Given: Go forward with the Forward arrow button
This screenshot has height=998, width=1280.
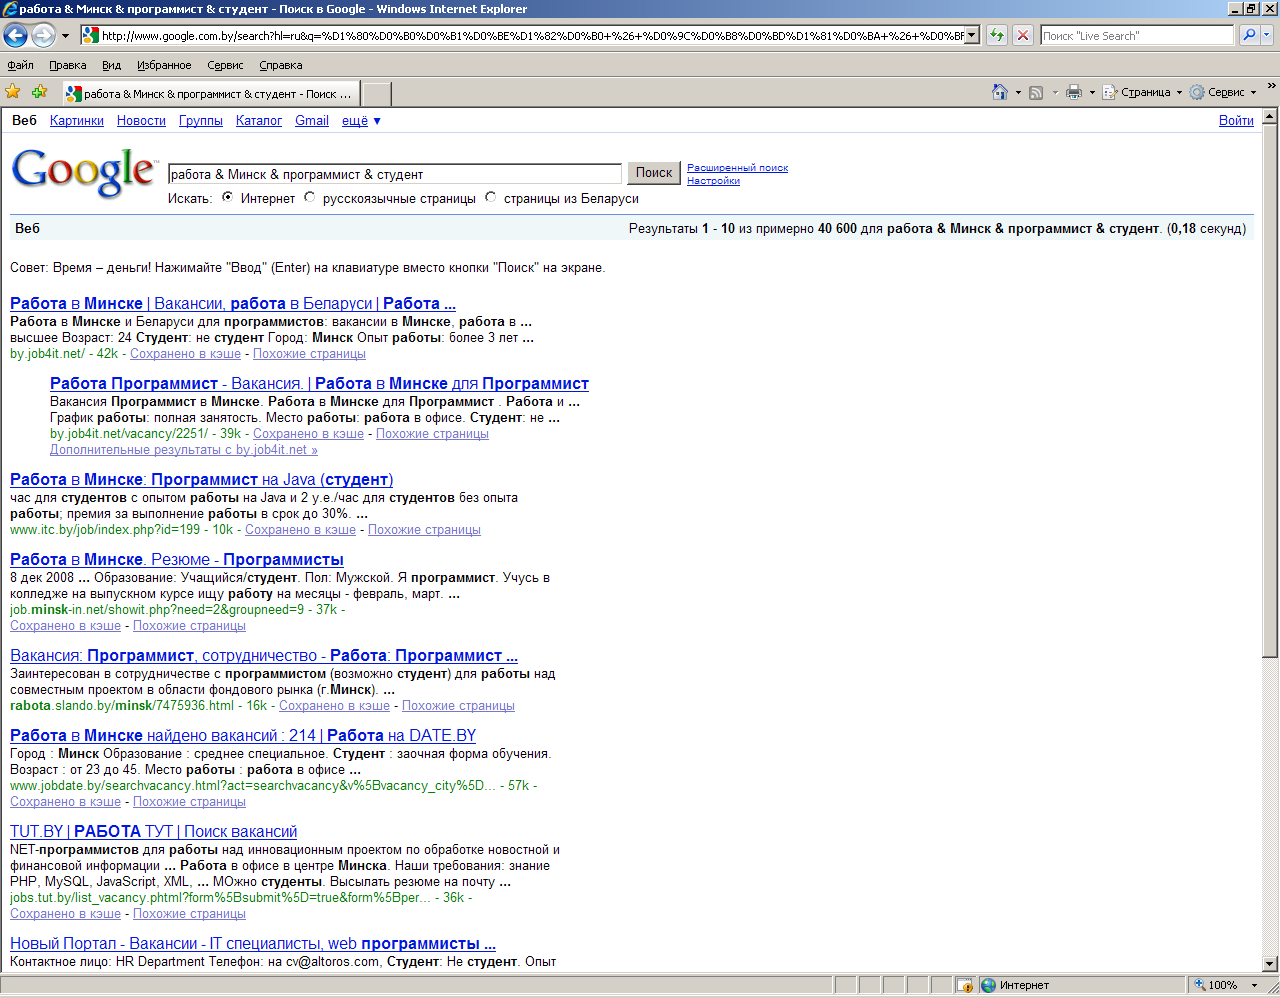Looking at the screenshot, I should click(x=43, y=36).
